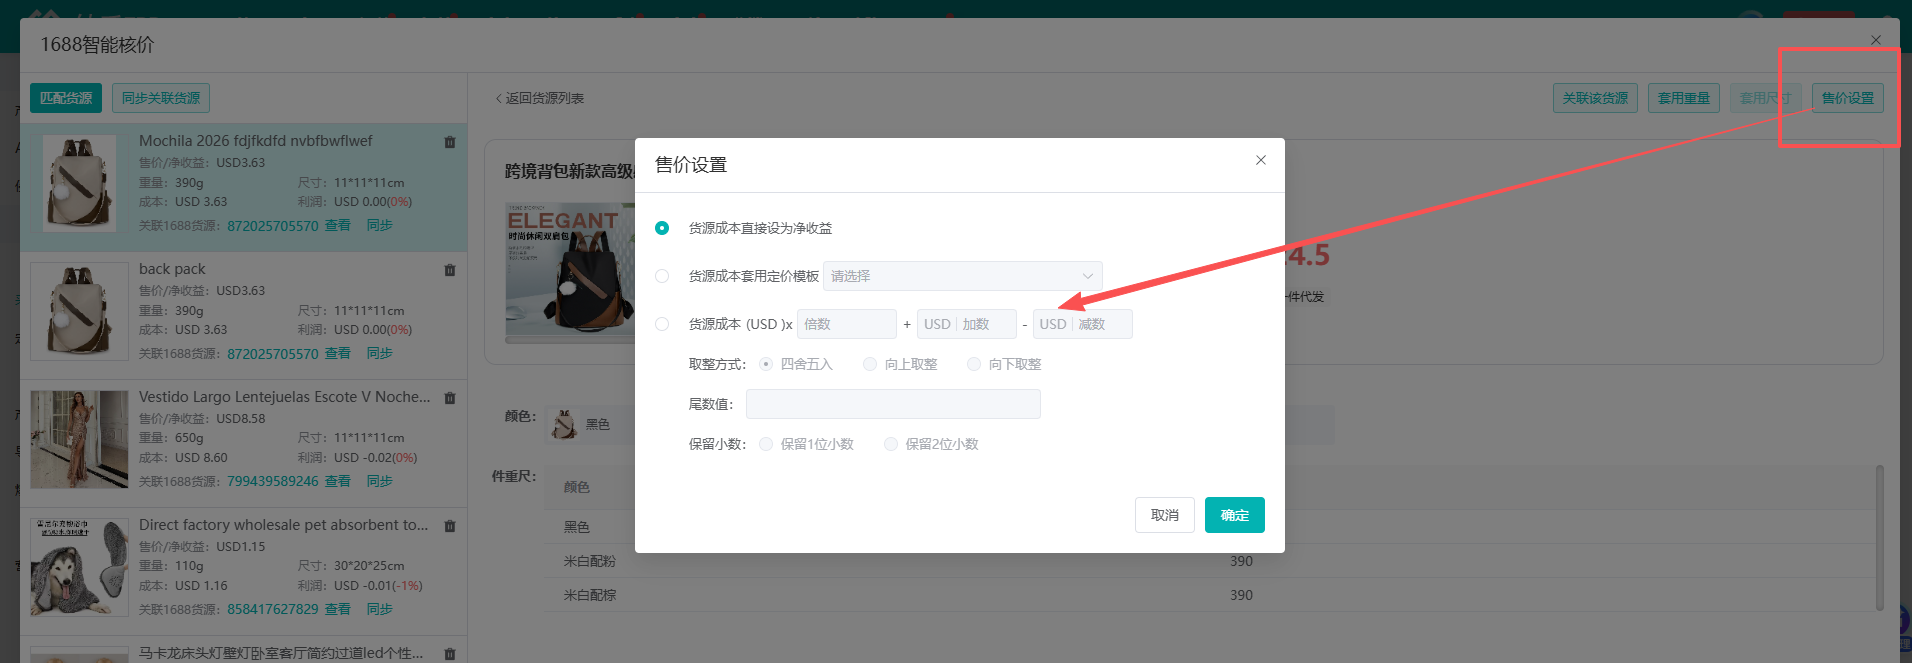Select the 货源成本 (USD) formula radio option

[x=662, y=324]
